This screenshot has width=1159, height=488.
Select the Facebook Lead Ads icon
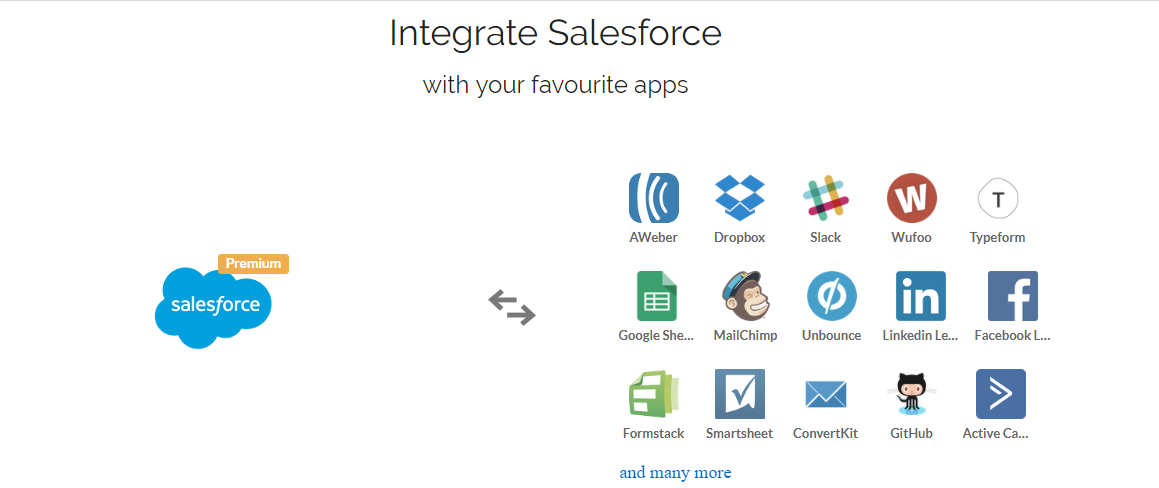[1012, 296]
